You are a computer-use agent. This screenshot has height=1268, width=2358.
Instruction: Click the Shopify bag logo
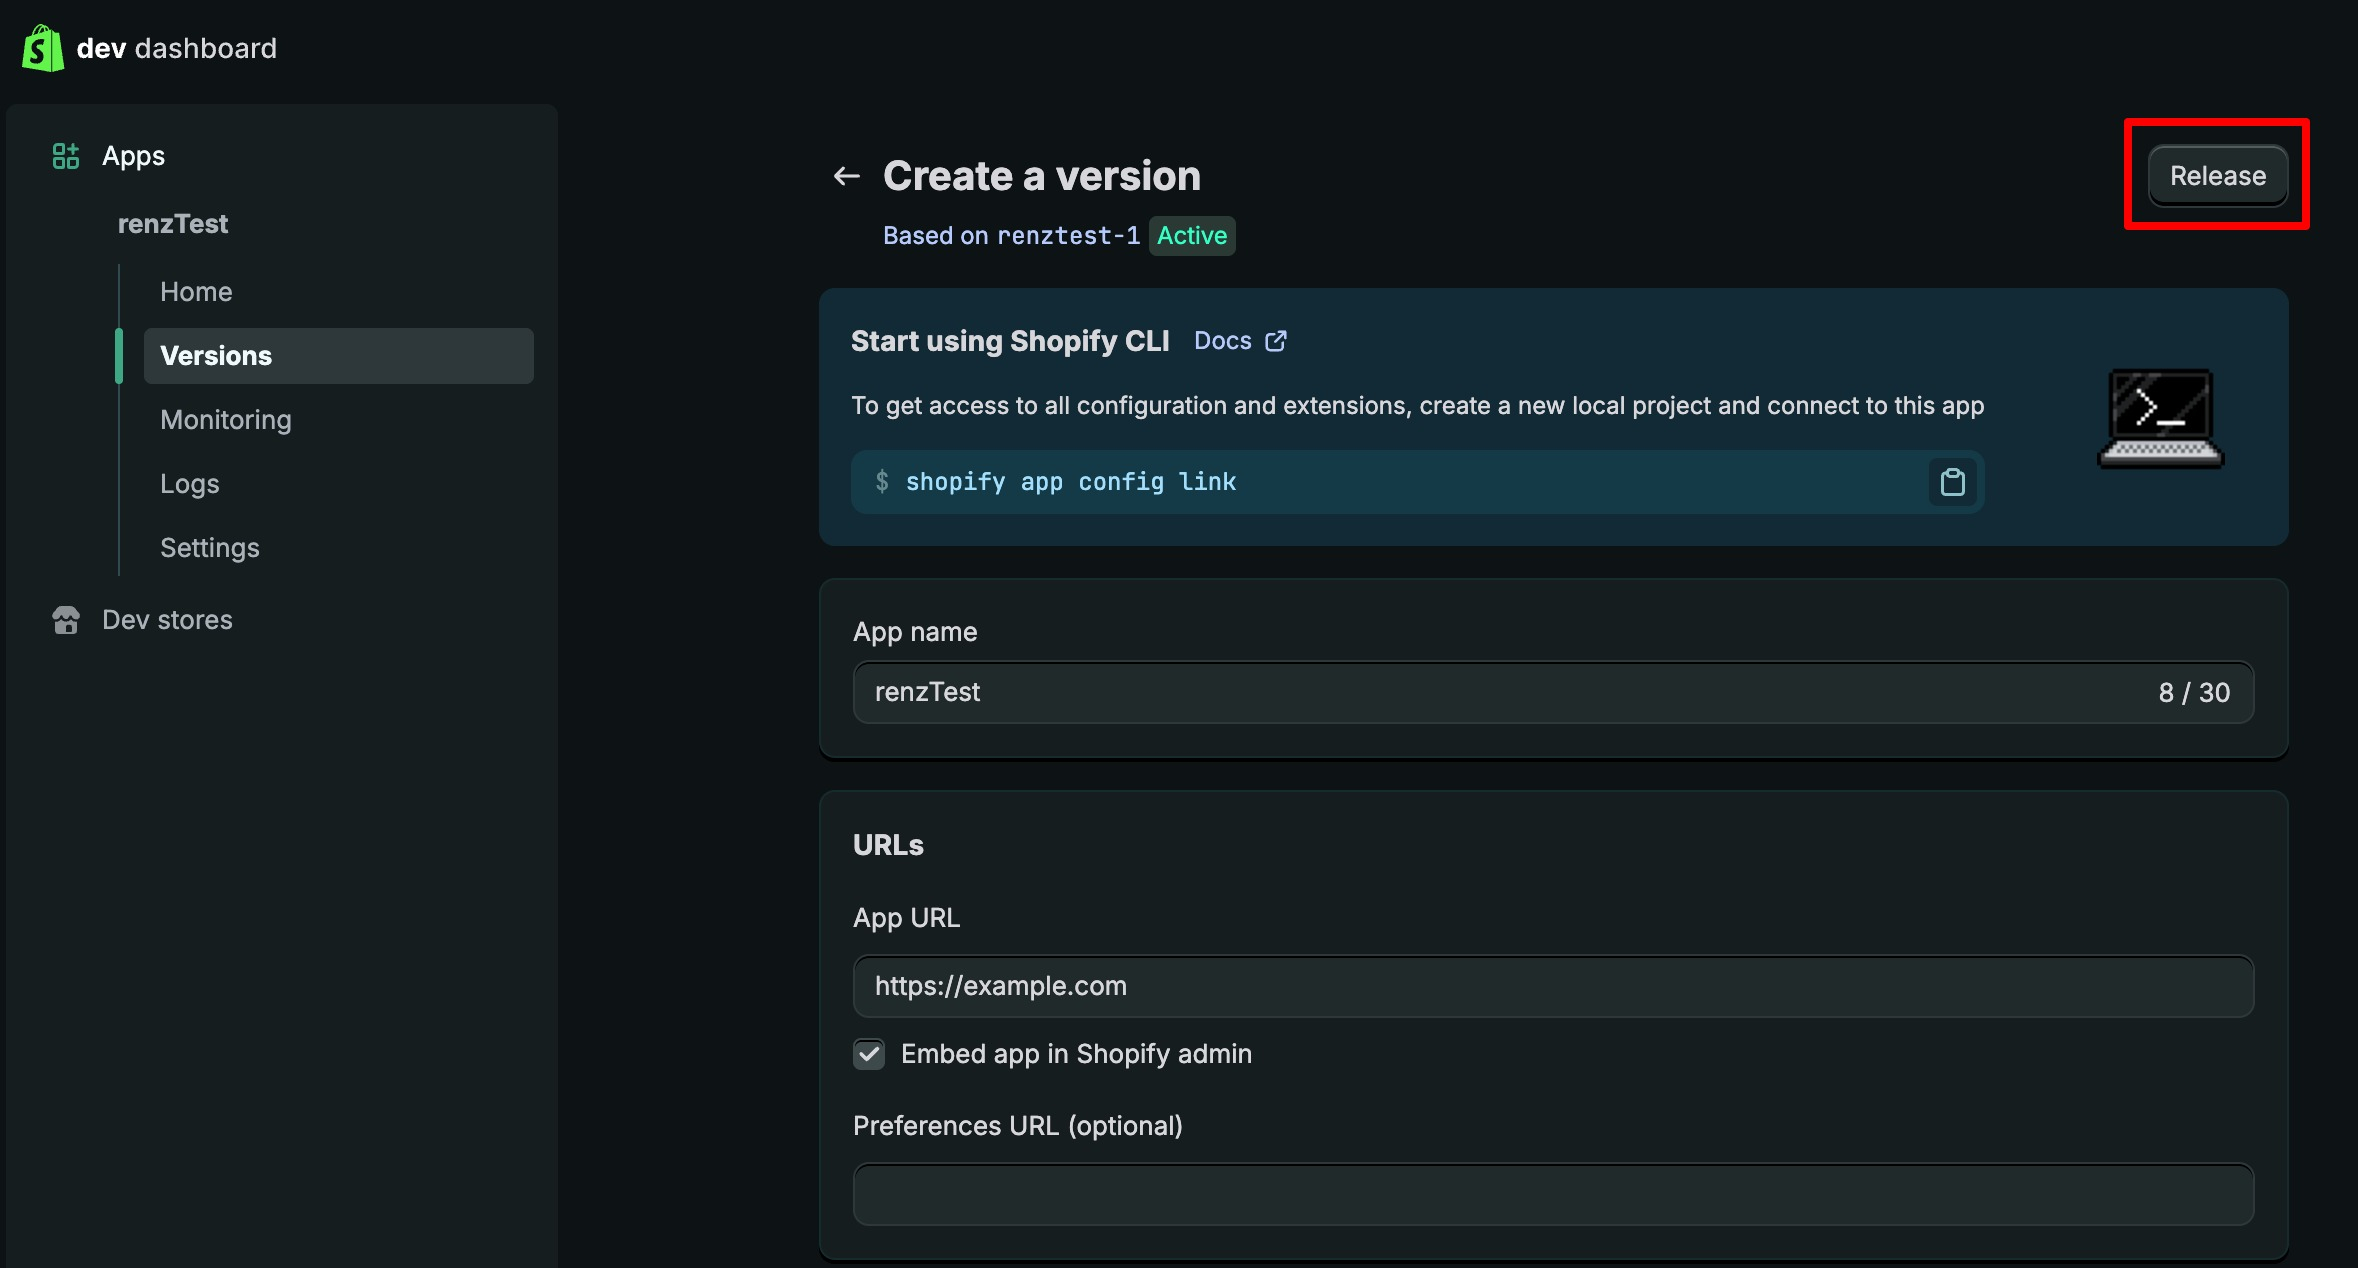click(x=43, y=48)
